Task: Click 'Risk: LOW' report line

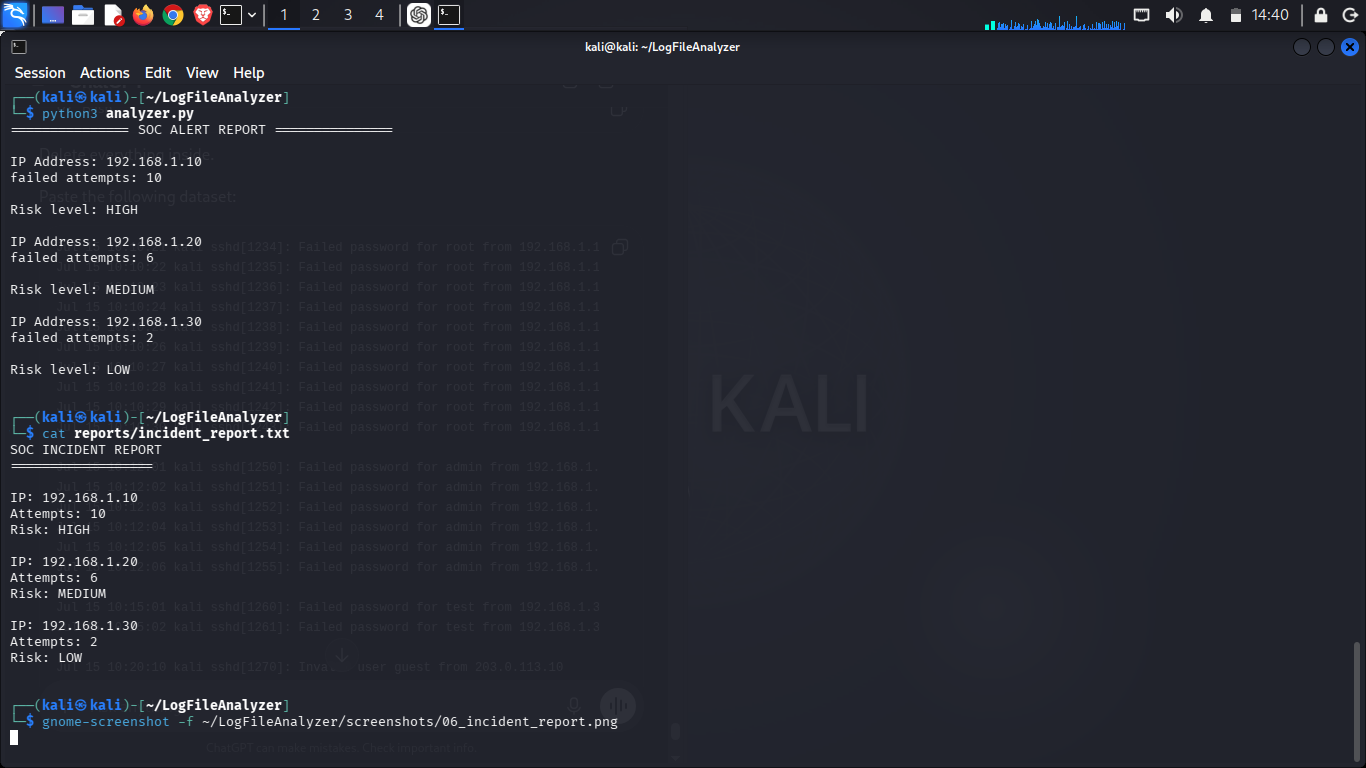Action: [46, 657]
